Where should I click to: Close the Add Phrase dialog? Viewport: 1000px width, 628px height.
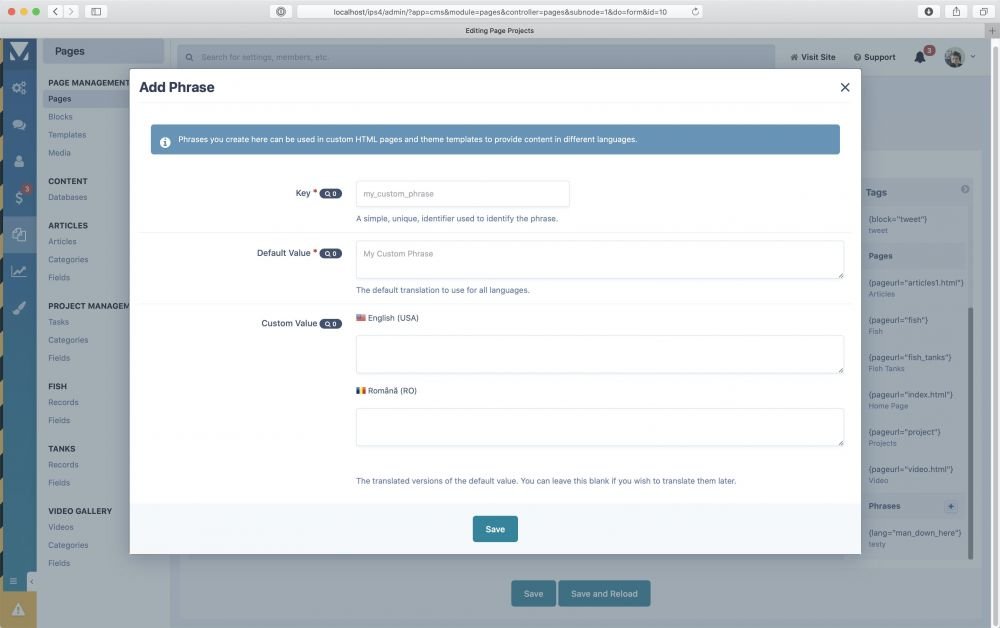[x=845, y=87]
